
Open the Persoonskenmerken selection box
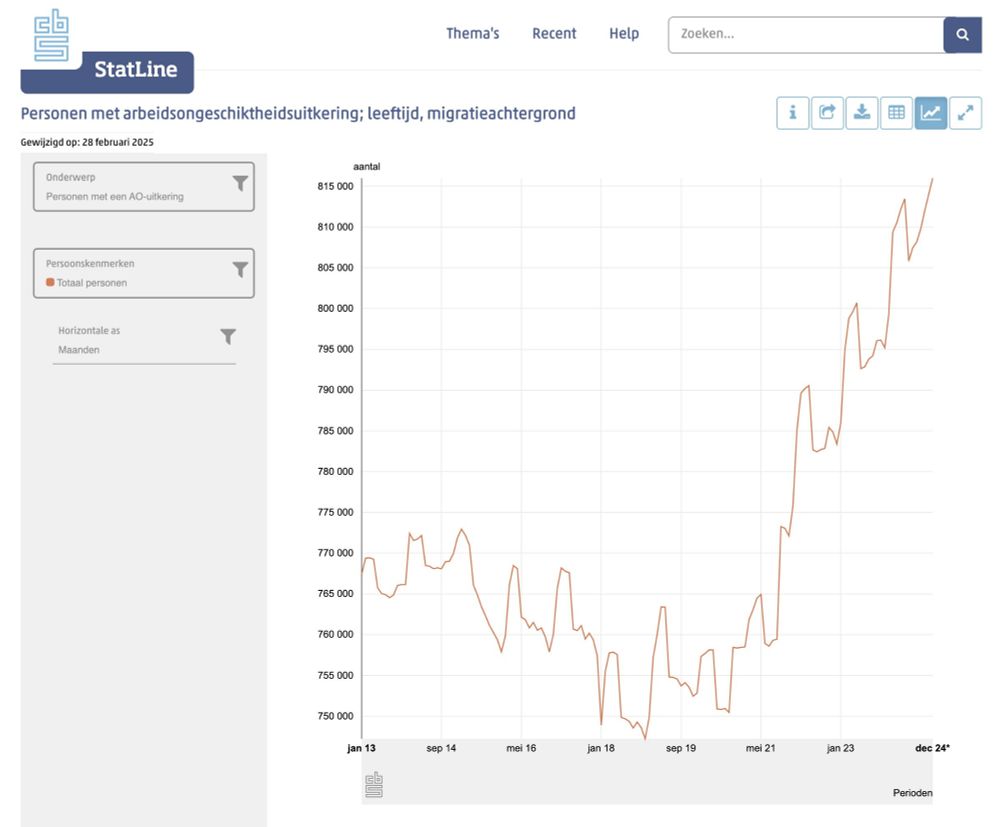tap(143, 273)
